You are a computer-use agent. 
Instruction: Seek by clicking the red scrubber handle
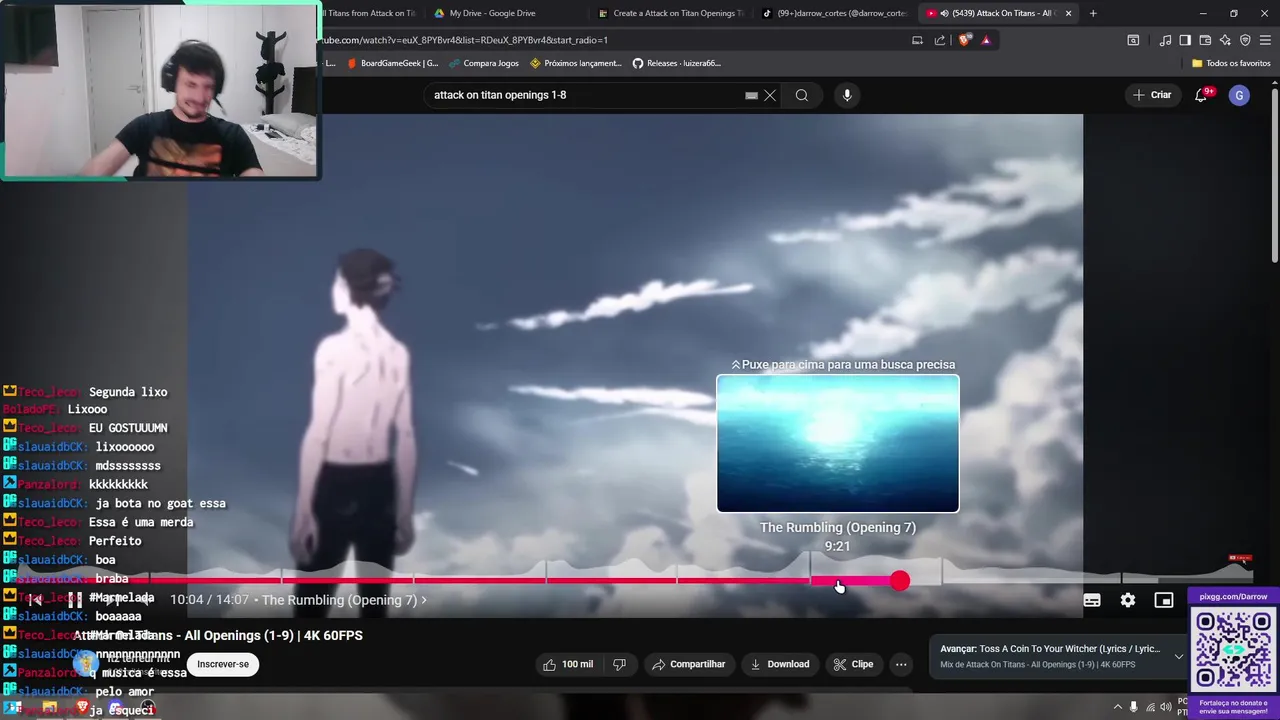(x=900, y=580)
